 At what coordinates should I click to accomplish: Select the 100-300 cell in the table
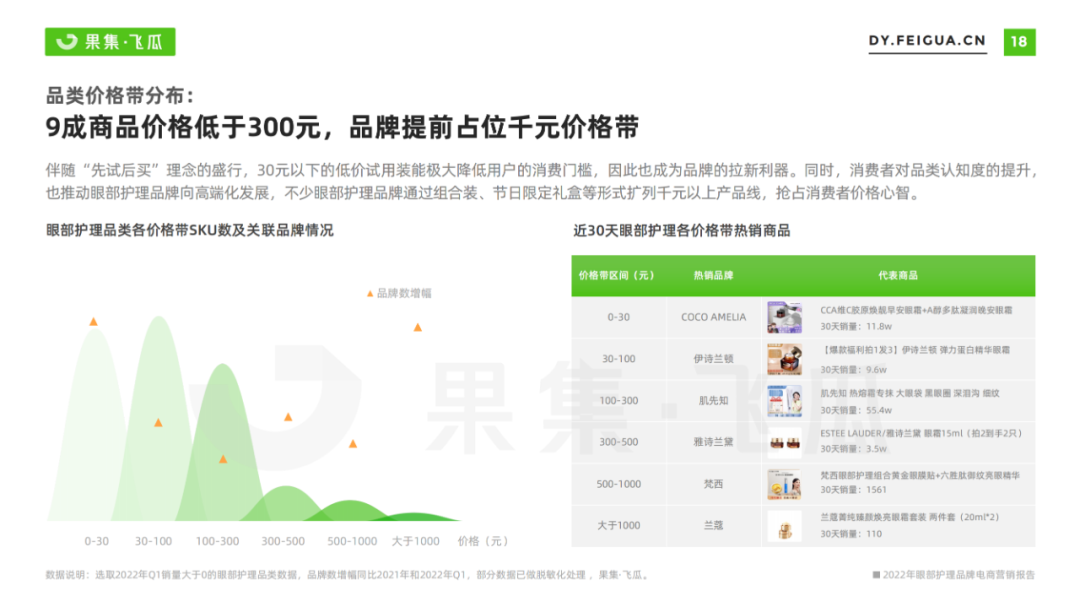point(619,401)
